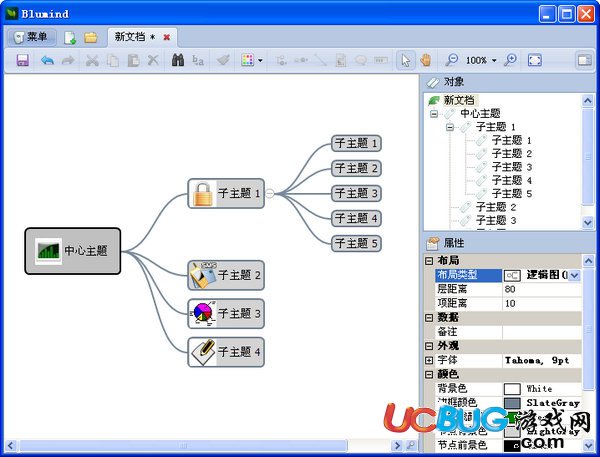600x457 pixels.
Task: Click the format painter brush icon
Action: tap(223, 60)
